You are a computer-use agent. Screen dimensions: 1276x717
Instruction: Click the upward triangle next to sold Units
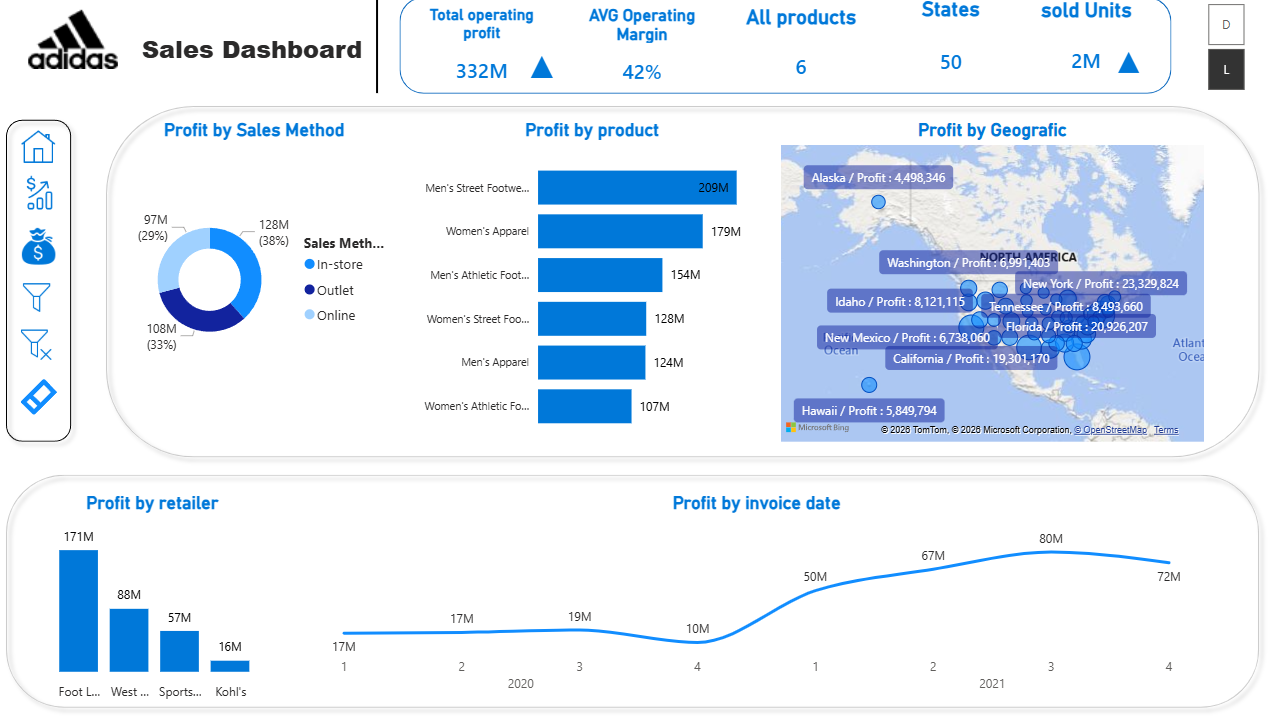pyautogui.click(x=1129, y=63)
